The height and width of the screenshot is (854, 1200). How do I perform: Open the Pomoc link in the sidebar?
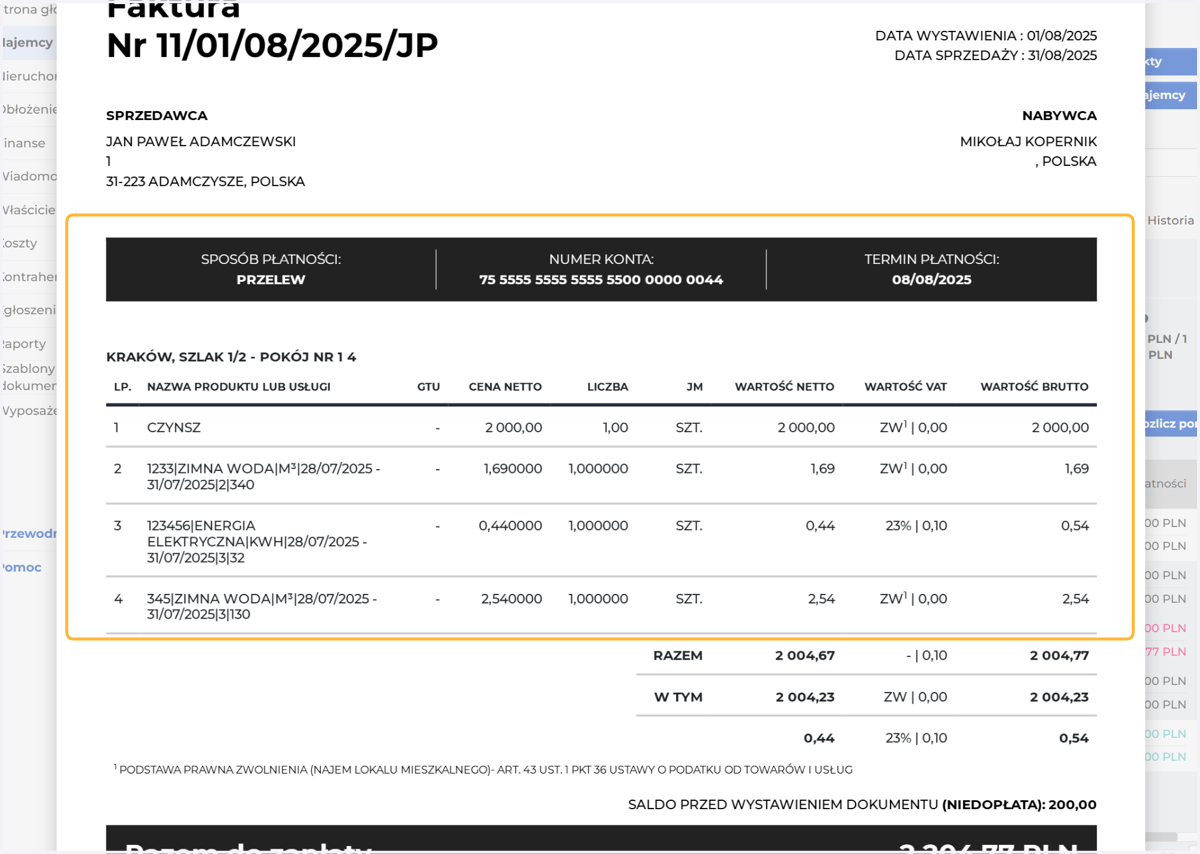click(21, 568)
